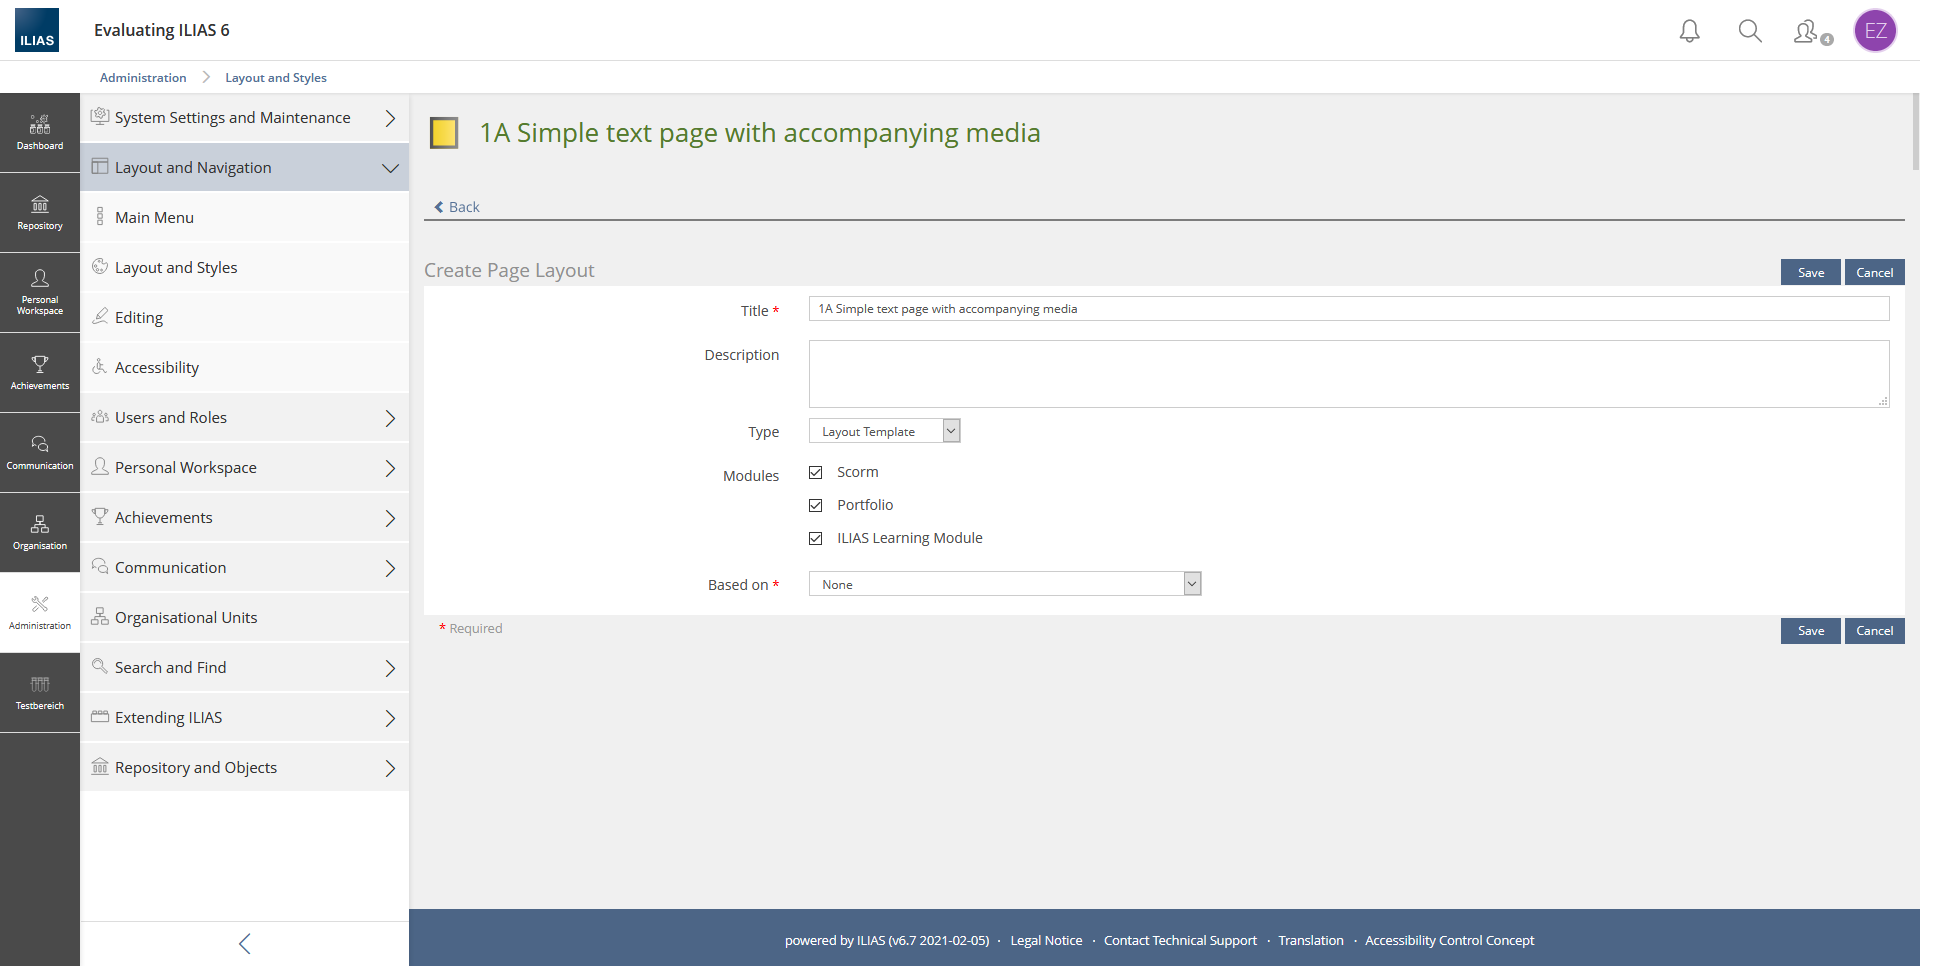1956x966 pixels.
Task: Go to Dashboard in the sidebar
Action: point(40,133)
